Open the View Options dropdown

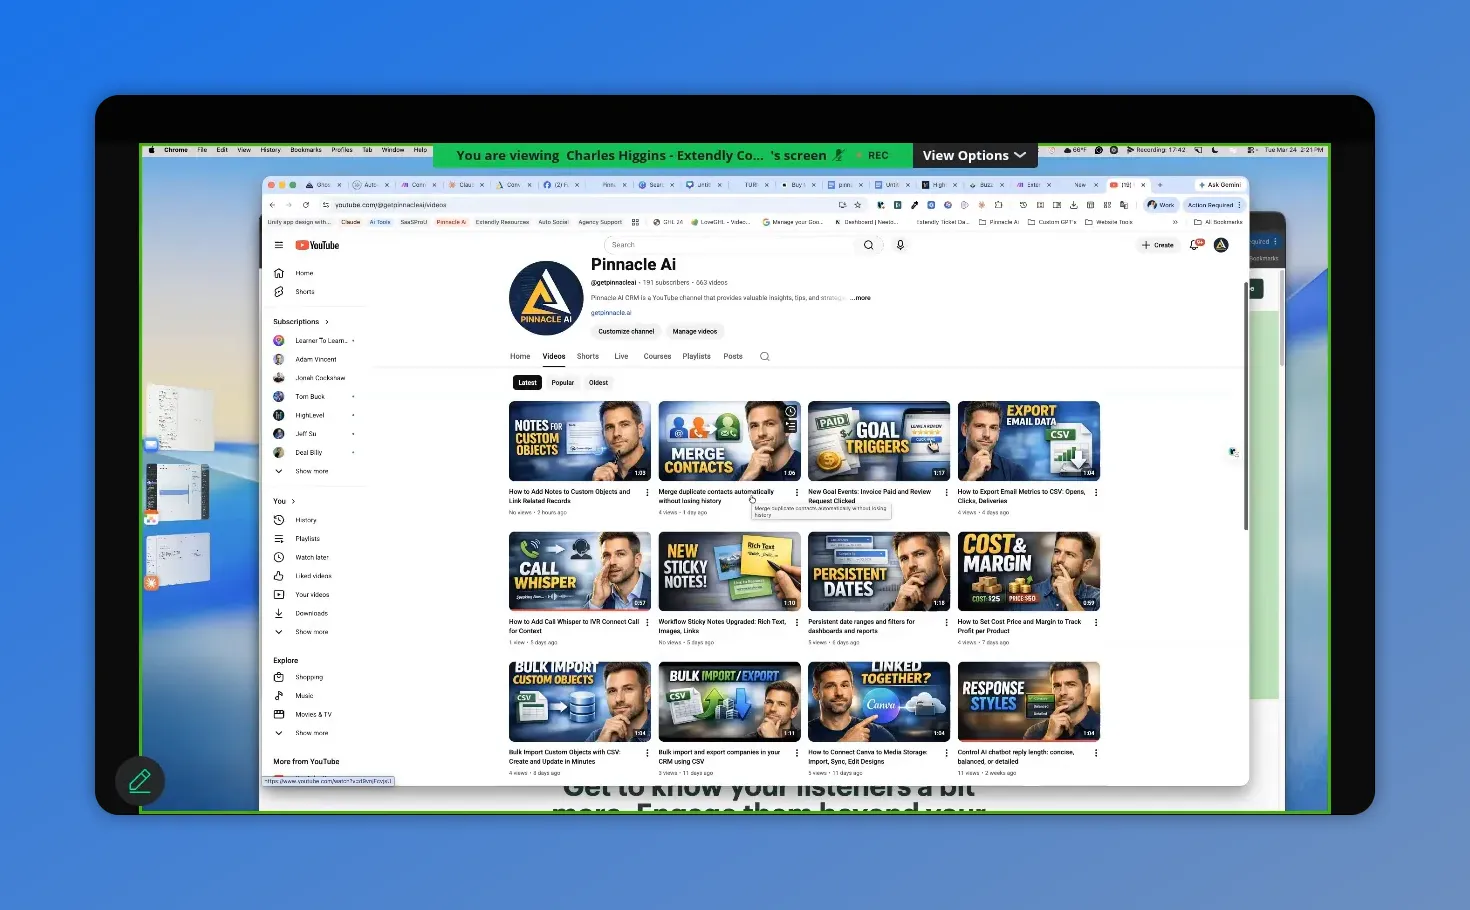(973, 155)
